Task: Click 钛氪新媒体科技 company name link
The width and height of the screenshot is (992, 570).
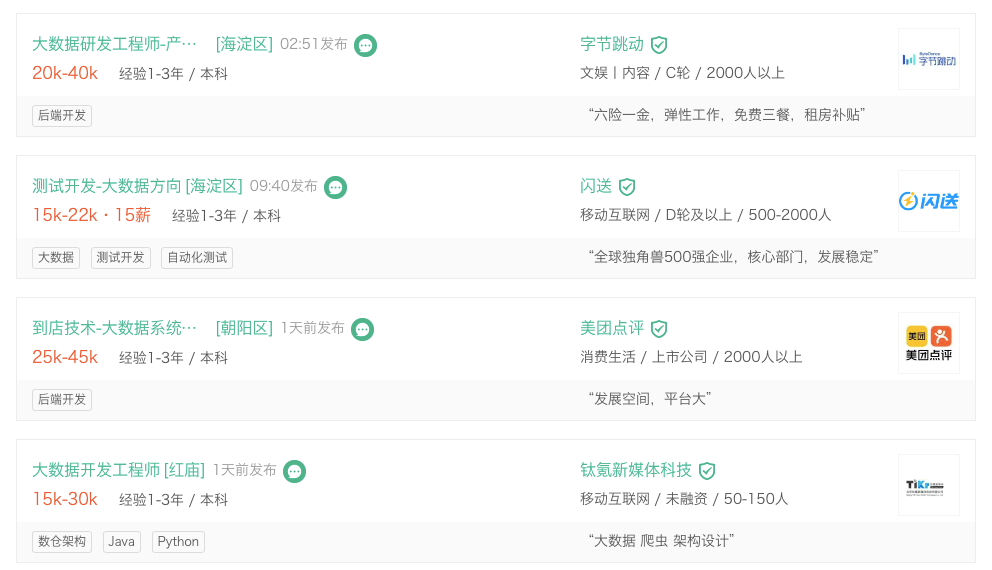Action: [636, 470]
